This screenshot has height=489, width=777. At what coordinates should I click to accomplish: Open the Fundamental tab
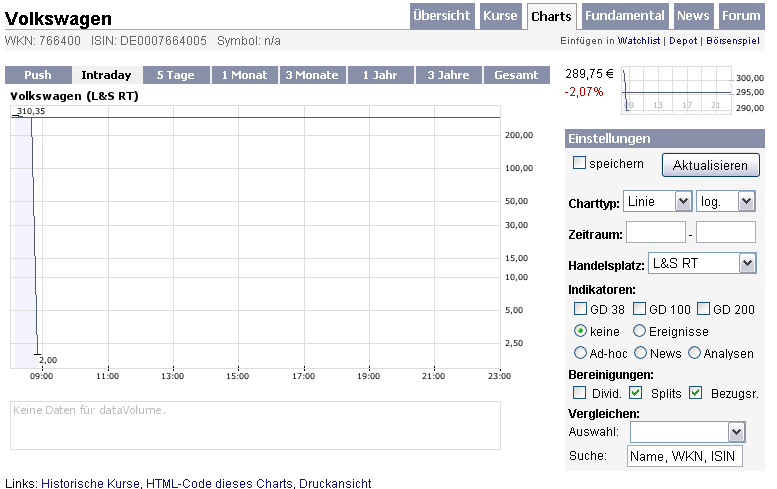pos(625,16)
